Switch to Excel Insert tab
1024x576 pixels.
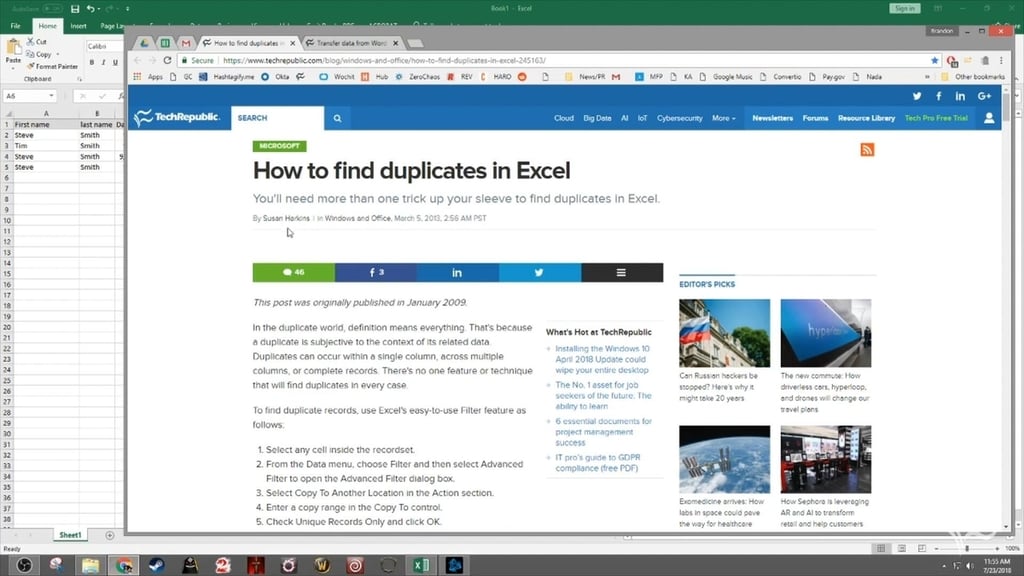click(78, 26)
